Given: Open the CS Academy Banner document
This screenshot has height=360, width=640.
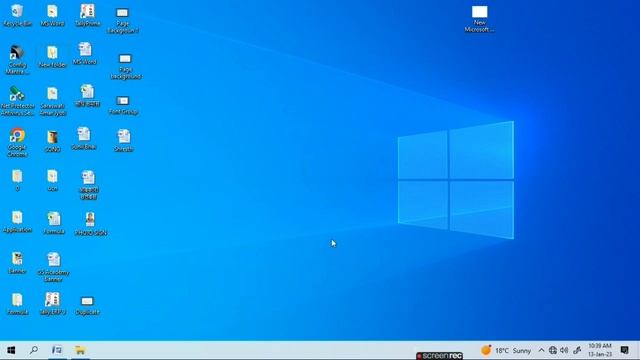Looking at the screenshot, I should point(53,267).
